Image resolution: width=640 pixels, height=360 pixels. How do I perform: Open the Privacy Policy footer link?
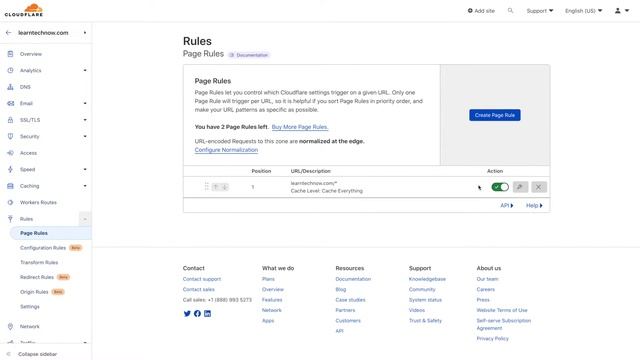pos(493,338)
